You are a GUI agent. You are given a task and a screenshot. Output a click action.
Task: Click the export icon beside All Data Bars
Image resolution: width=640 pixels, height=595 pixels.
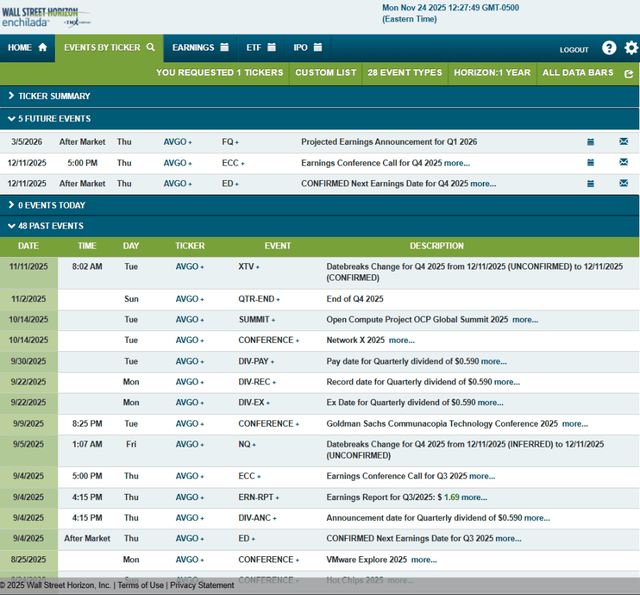tap(628, 73)
